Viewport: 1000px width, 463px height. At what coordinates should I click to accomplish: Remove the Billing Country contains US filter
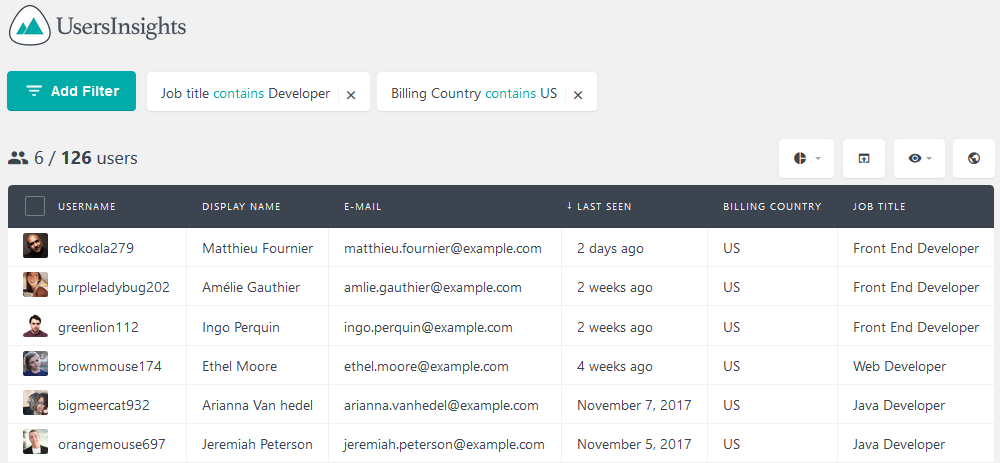[578, 95]
